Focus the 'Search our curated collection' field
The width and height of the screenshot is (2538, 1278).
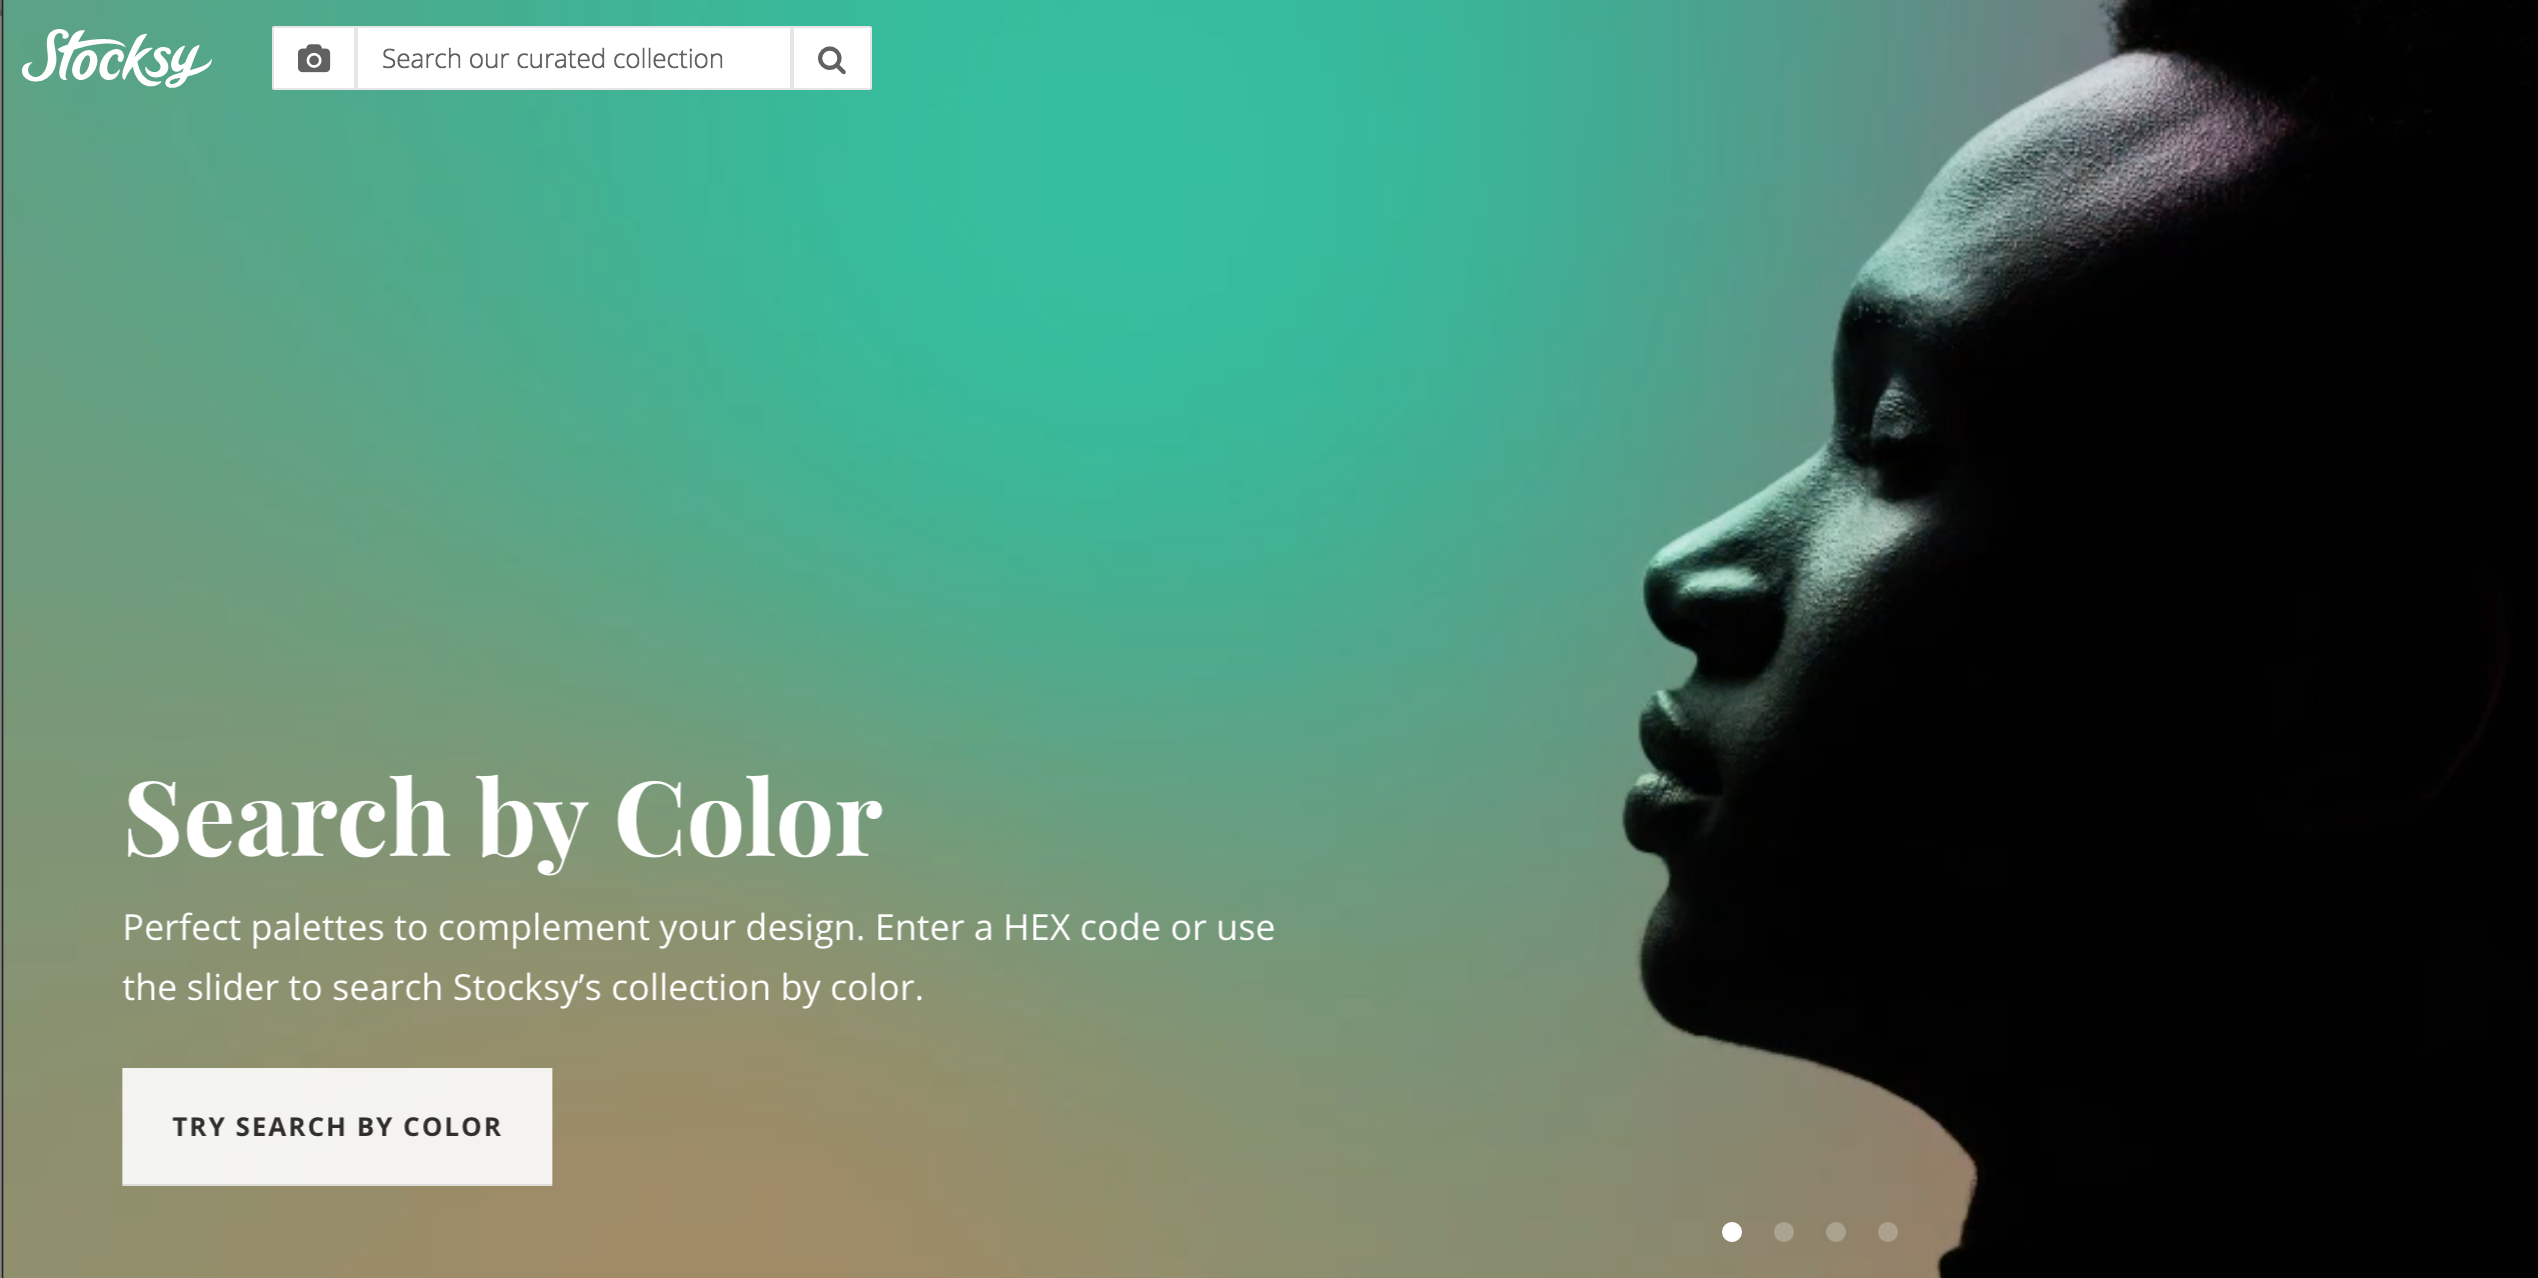pos(574,59)
